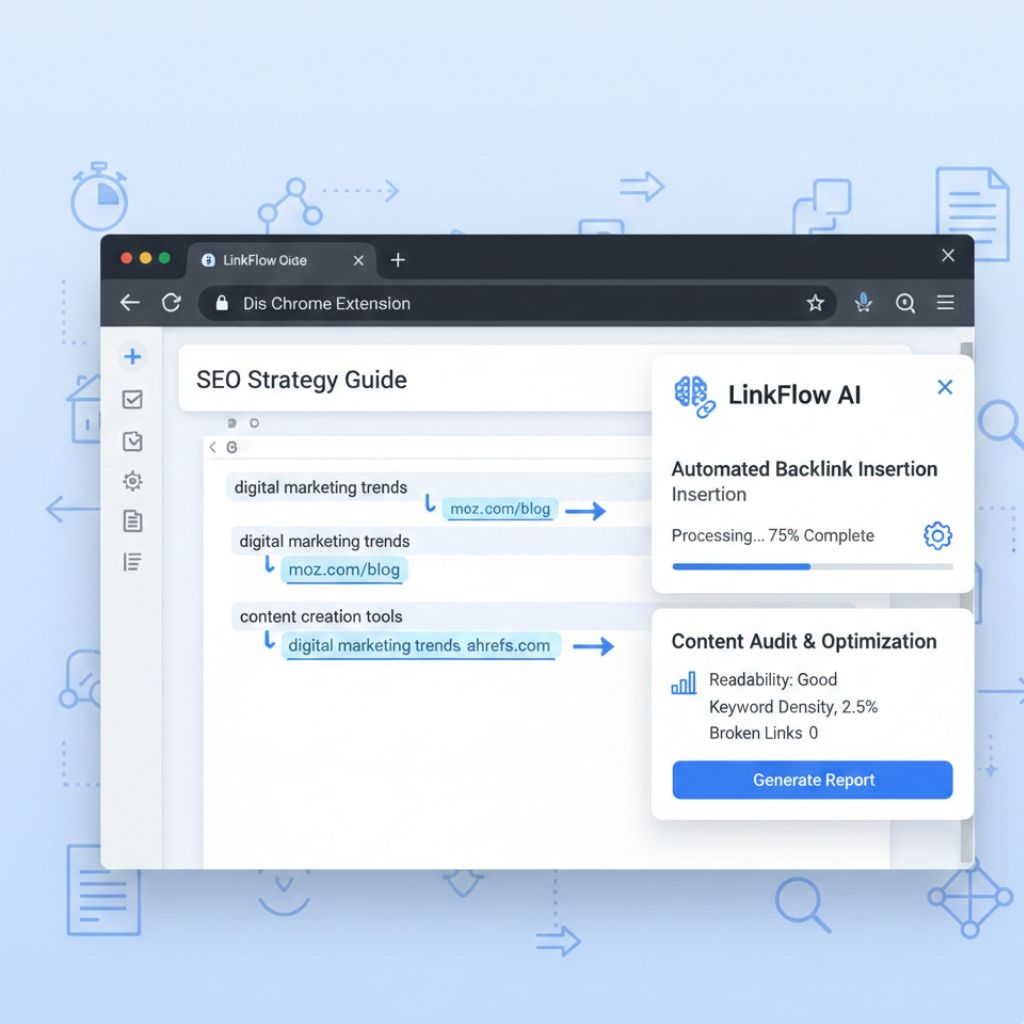Click the Generate Report button
Image resolution: width=1024 pixels, height=1024 pixels.
(812, 780)
